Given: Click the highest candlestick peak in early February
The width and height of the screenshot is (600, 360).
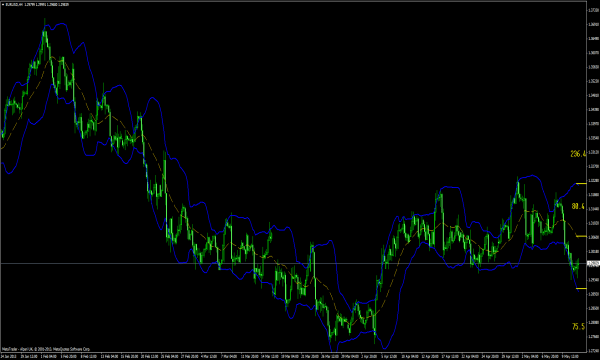Looking at the screenshot, I should (44, 20).
